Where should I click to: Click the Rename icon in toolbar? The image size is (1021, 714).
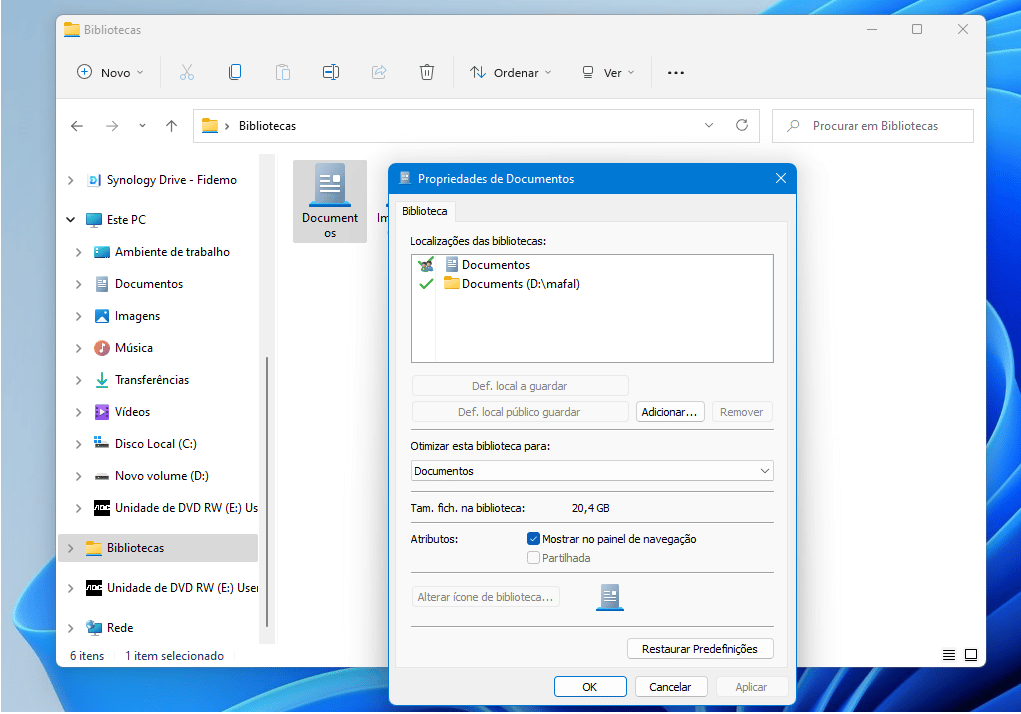331,72
